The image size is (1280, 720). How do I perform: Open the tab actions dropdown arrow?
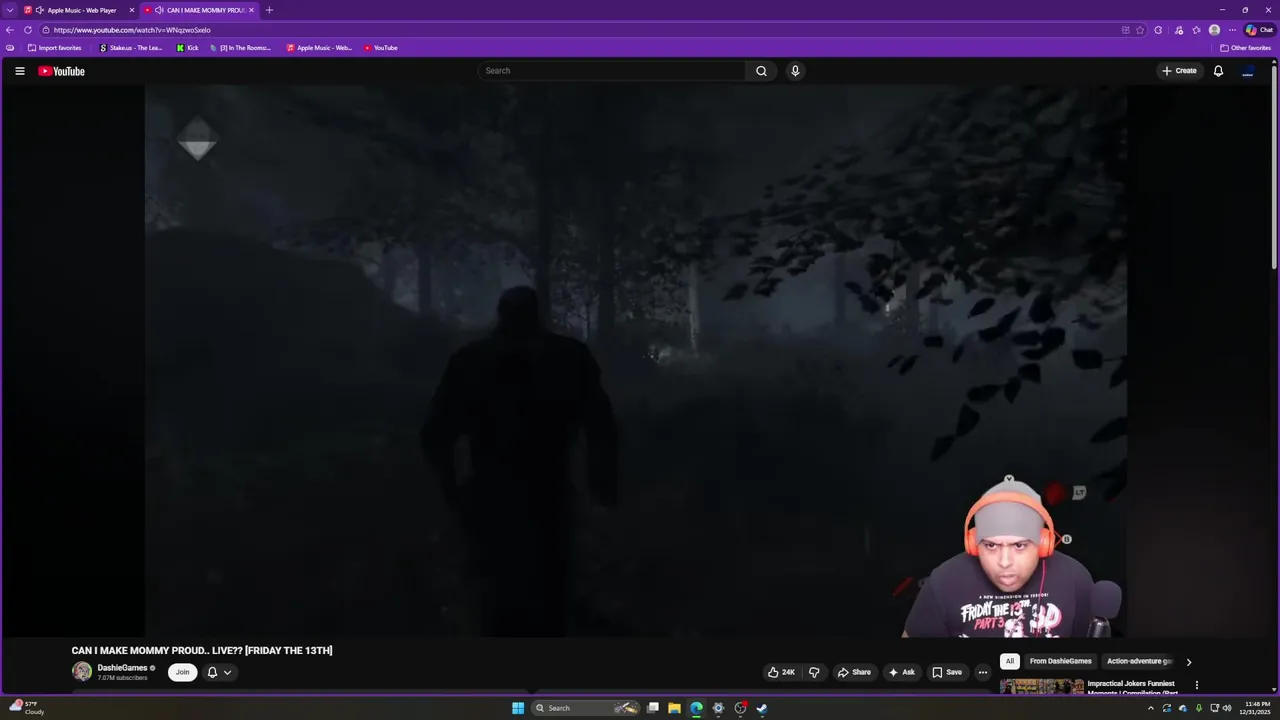(10, 10)
